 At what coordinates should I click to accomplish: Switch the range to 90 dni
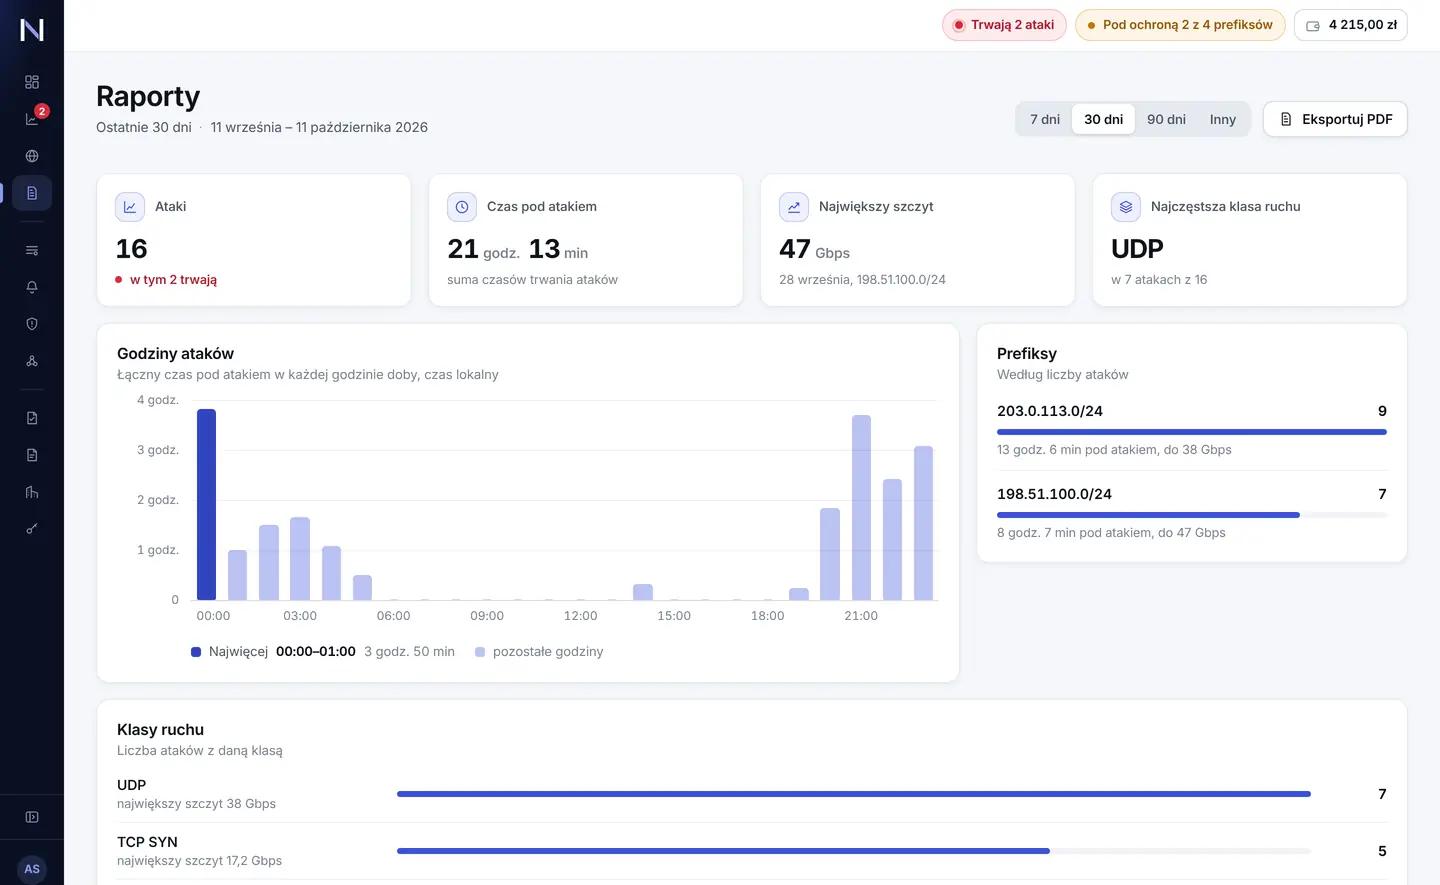pyautogui.click(x=1166, y=119)
